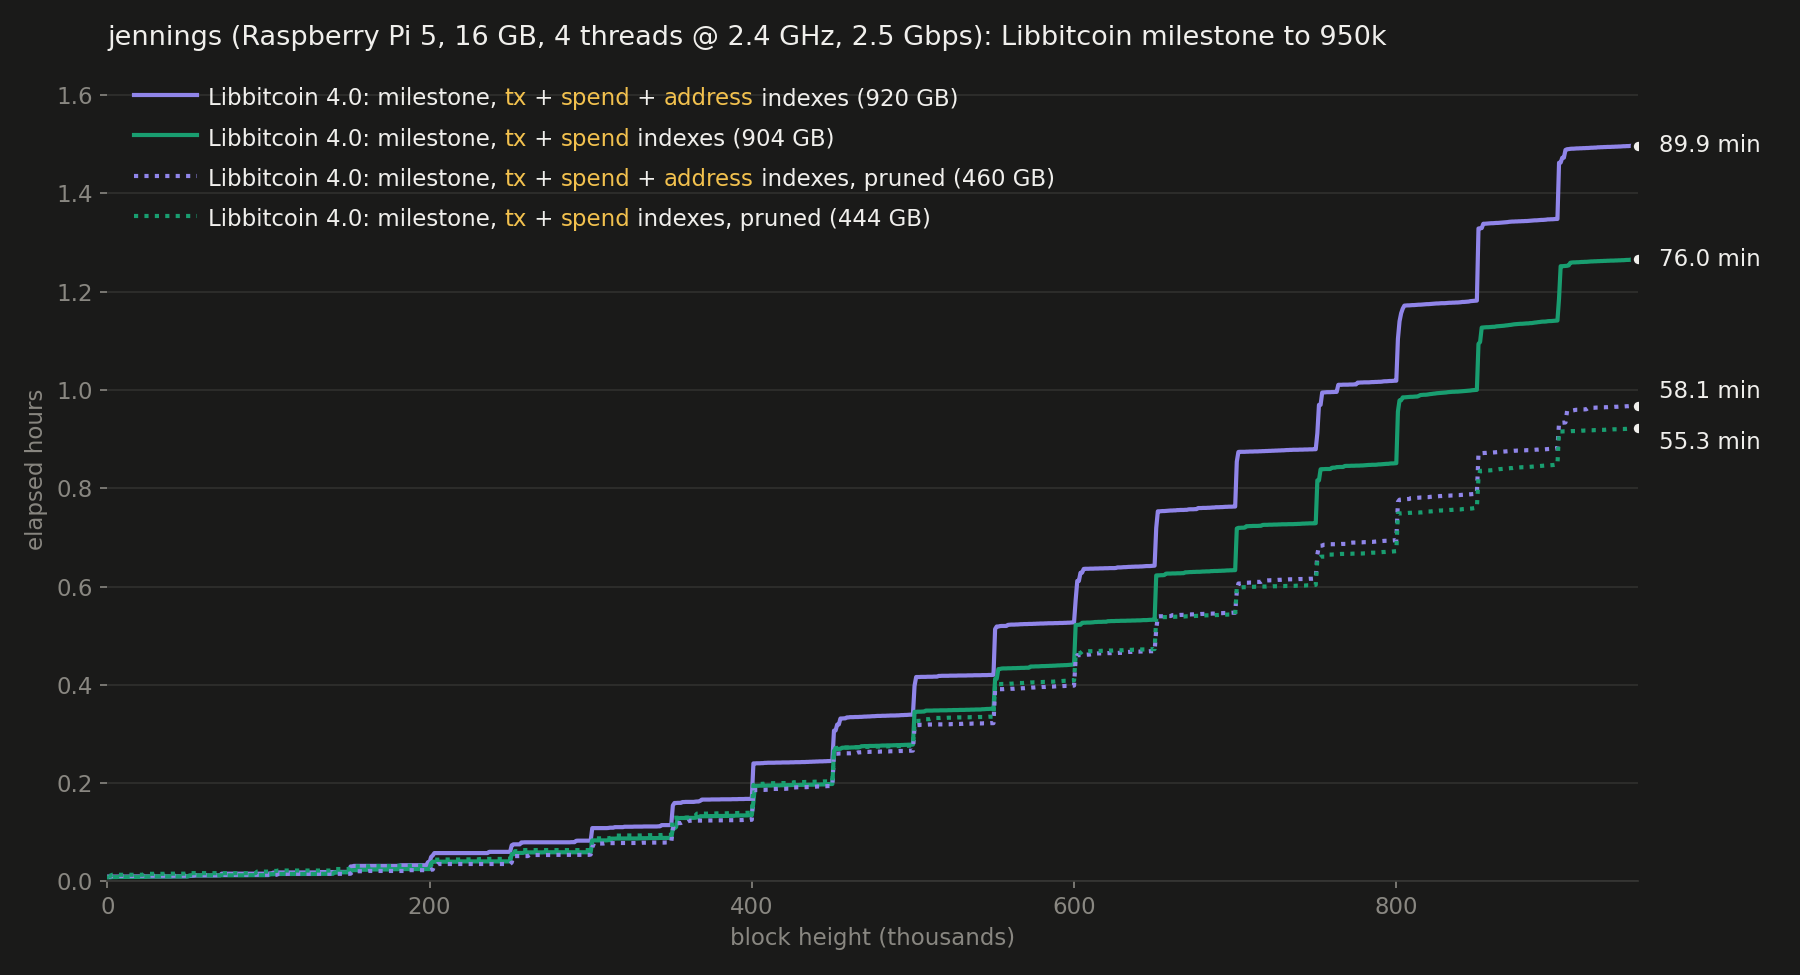Viewport: 1800px width, 975px height.
Task: Click the endpoint marker beside 89.9 min
Action: (1637, 146)
